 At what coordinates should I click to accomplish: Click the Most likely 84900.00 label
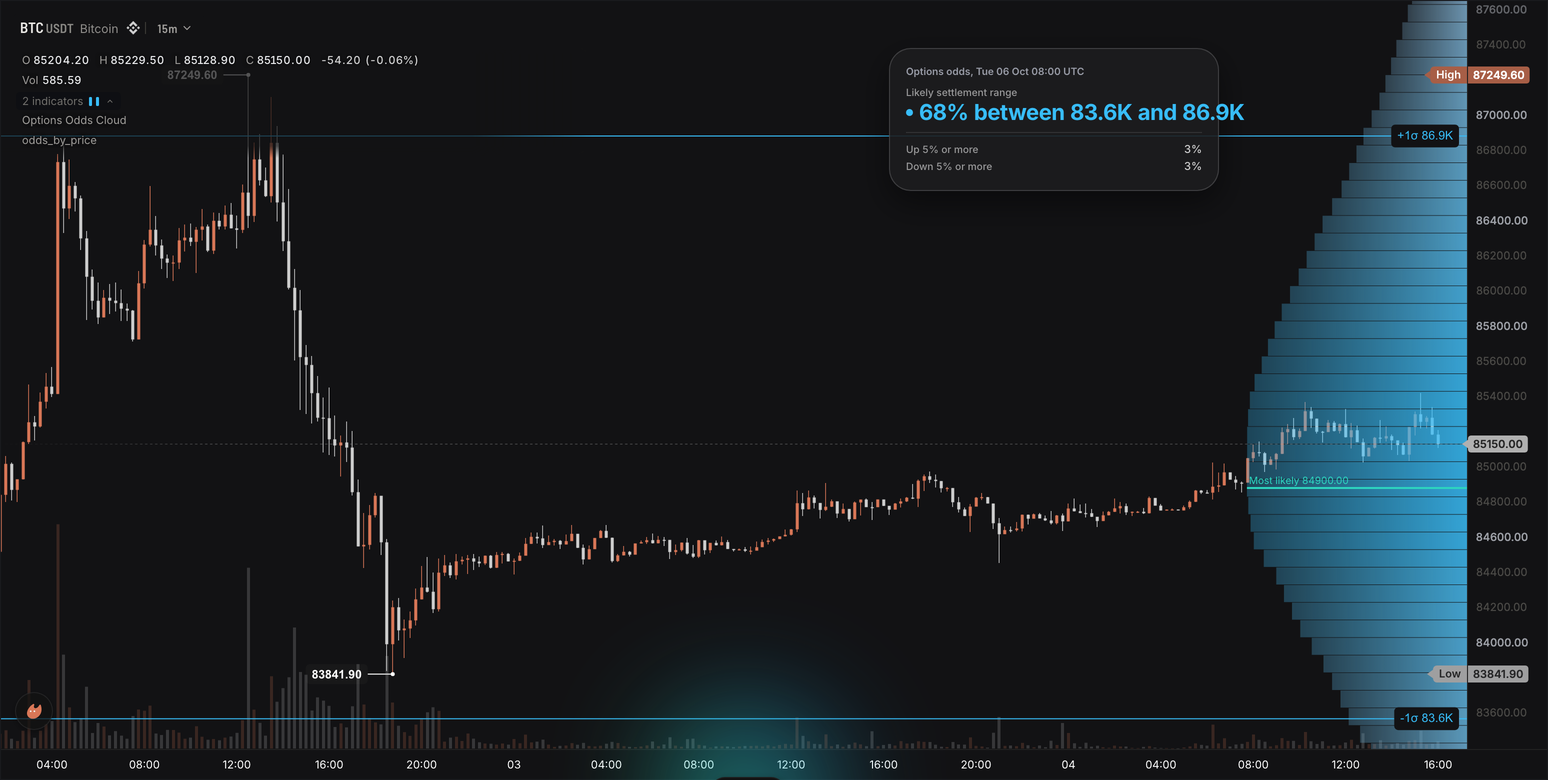[1298, 481]
